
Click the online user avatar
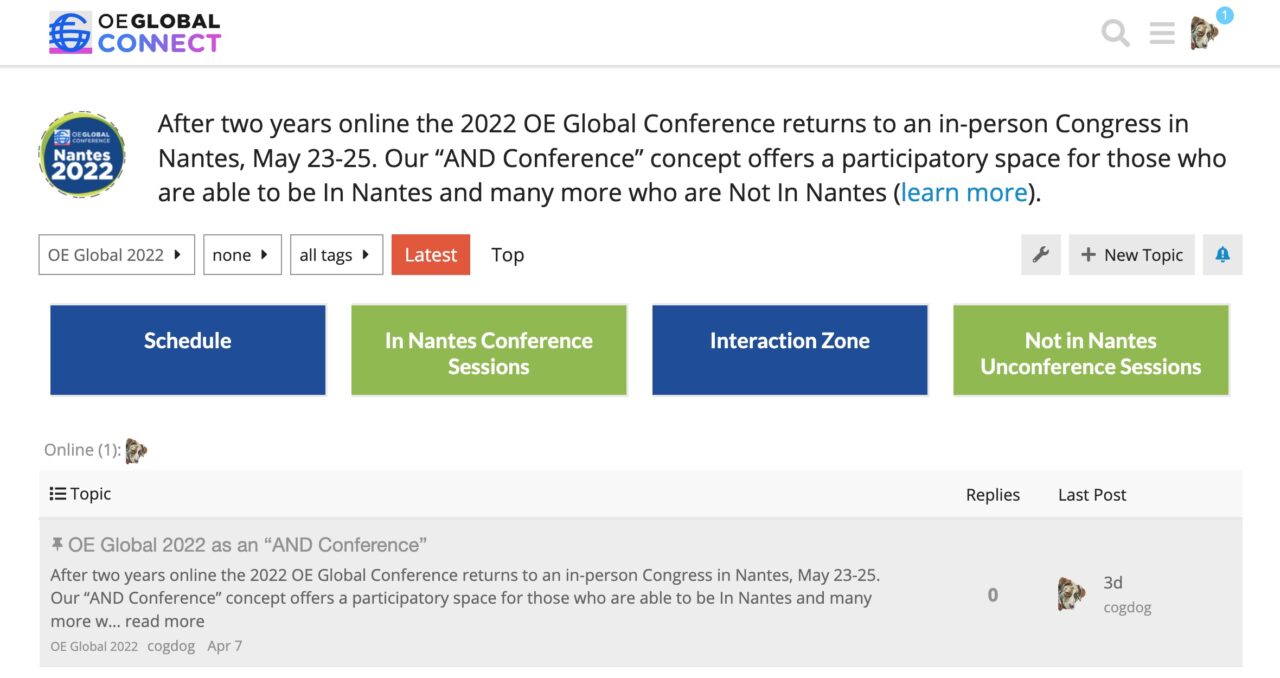pos(136,451)
